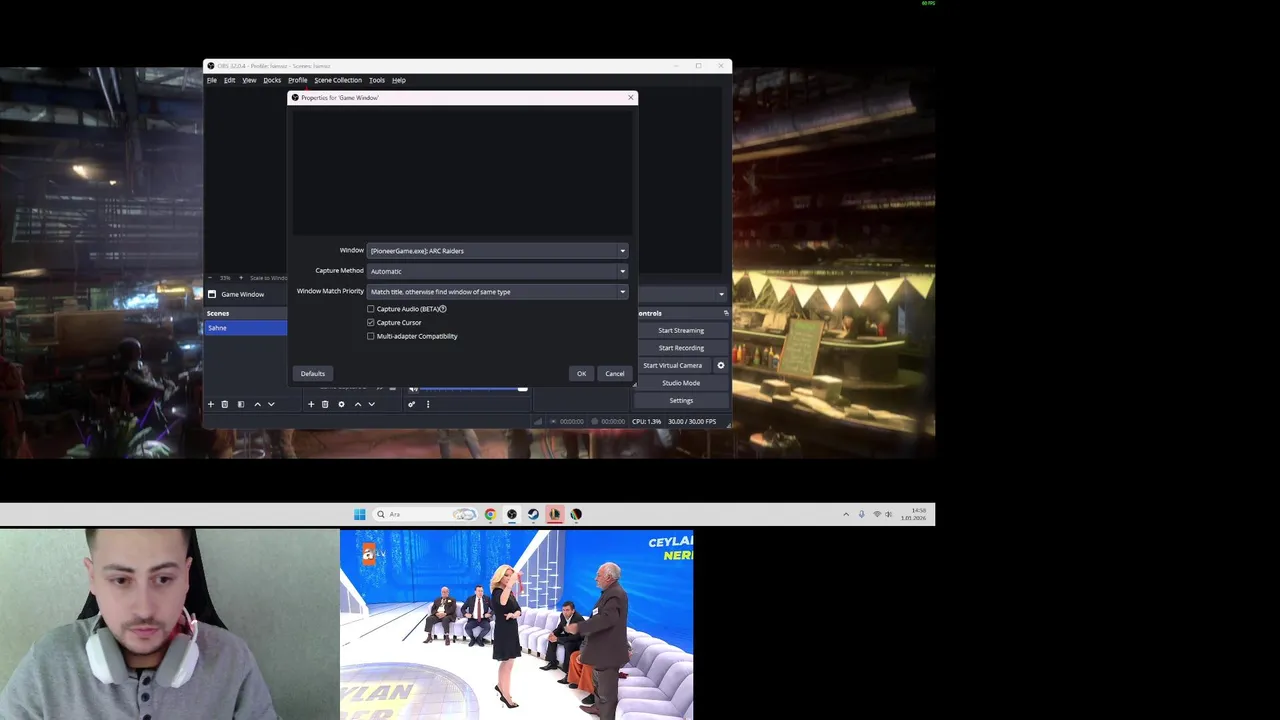Click the 30.00 / 30.00 FPS status text
Viewport: 1280px width, 720px height.
coord(692,421)
